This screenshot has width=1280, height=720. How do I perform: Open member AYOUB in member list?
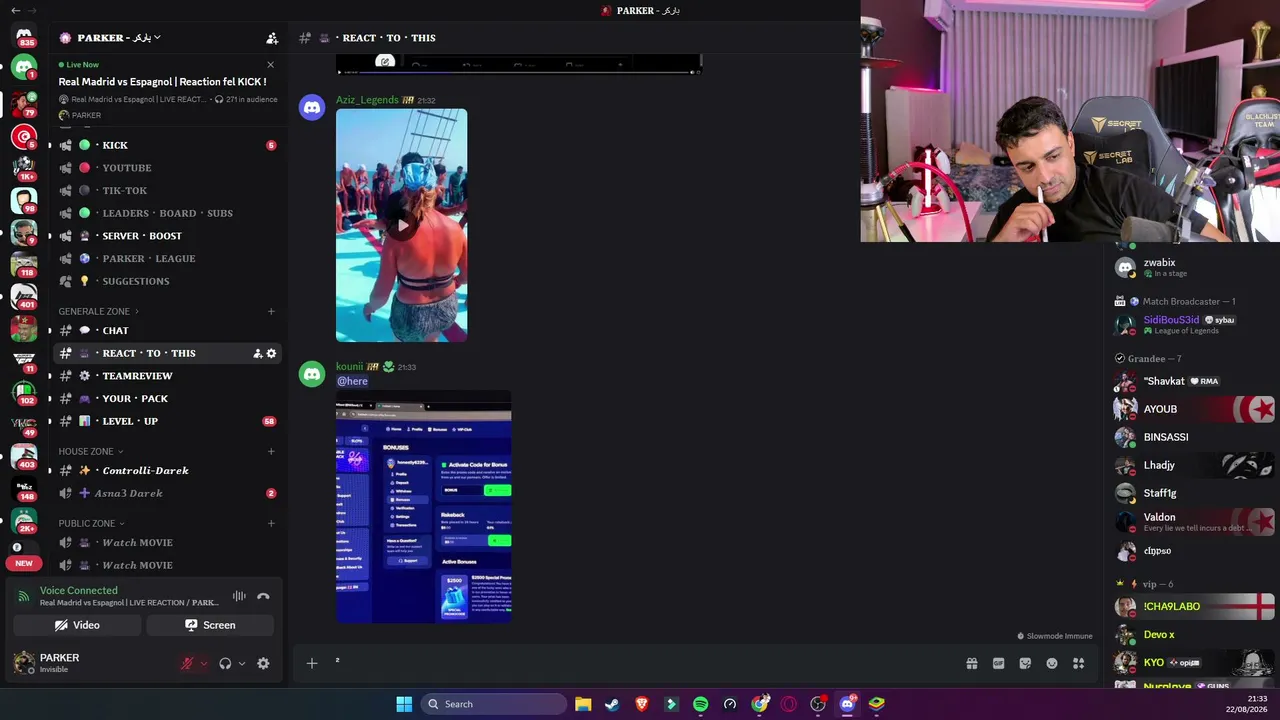pos(1195,409)
